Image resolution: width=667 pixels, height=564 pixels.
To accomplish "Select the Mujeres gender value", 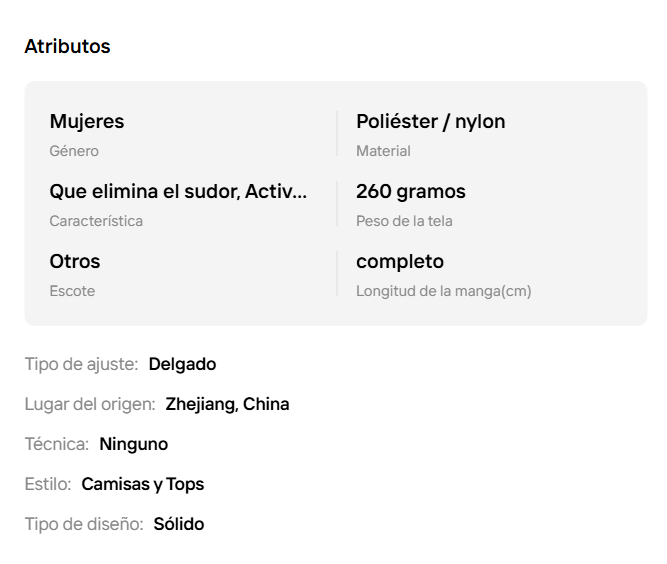I will [87, 121].
